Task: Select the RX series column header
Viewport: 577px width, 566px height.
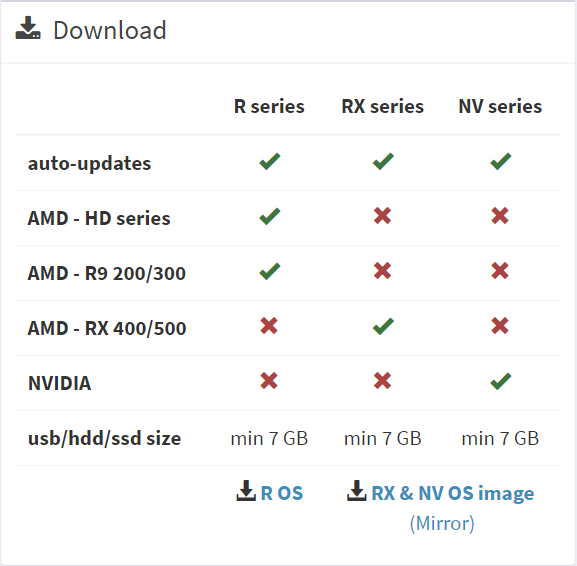Action: click(x=383, y=107)
